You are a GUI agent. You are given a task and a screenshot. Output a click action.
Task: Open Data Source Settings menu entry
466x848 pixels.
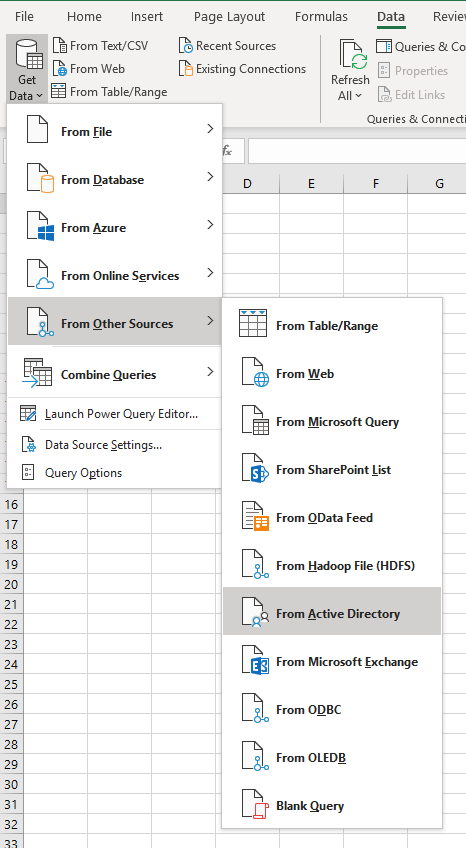[115, 445]
